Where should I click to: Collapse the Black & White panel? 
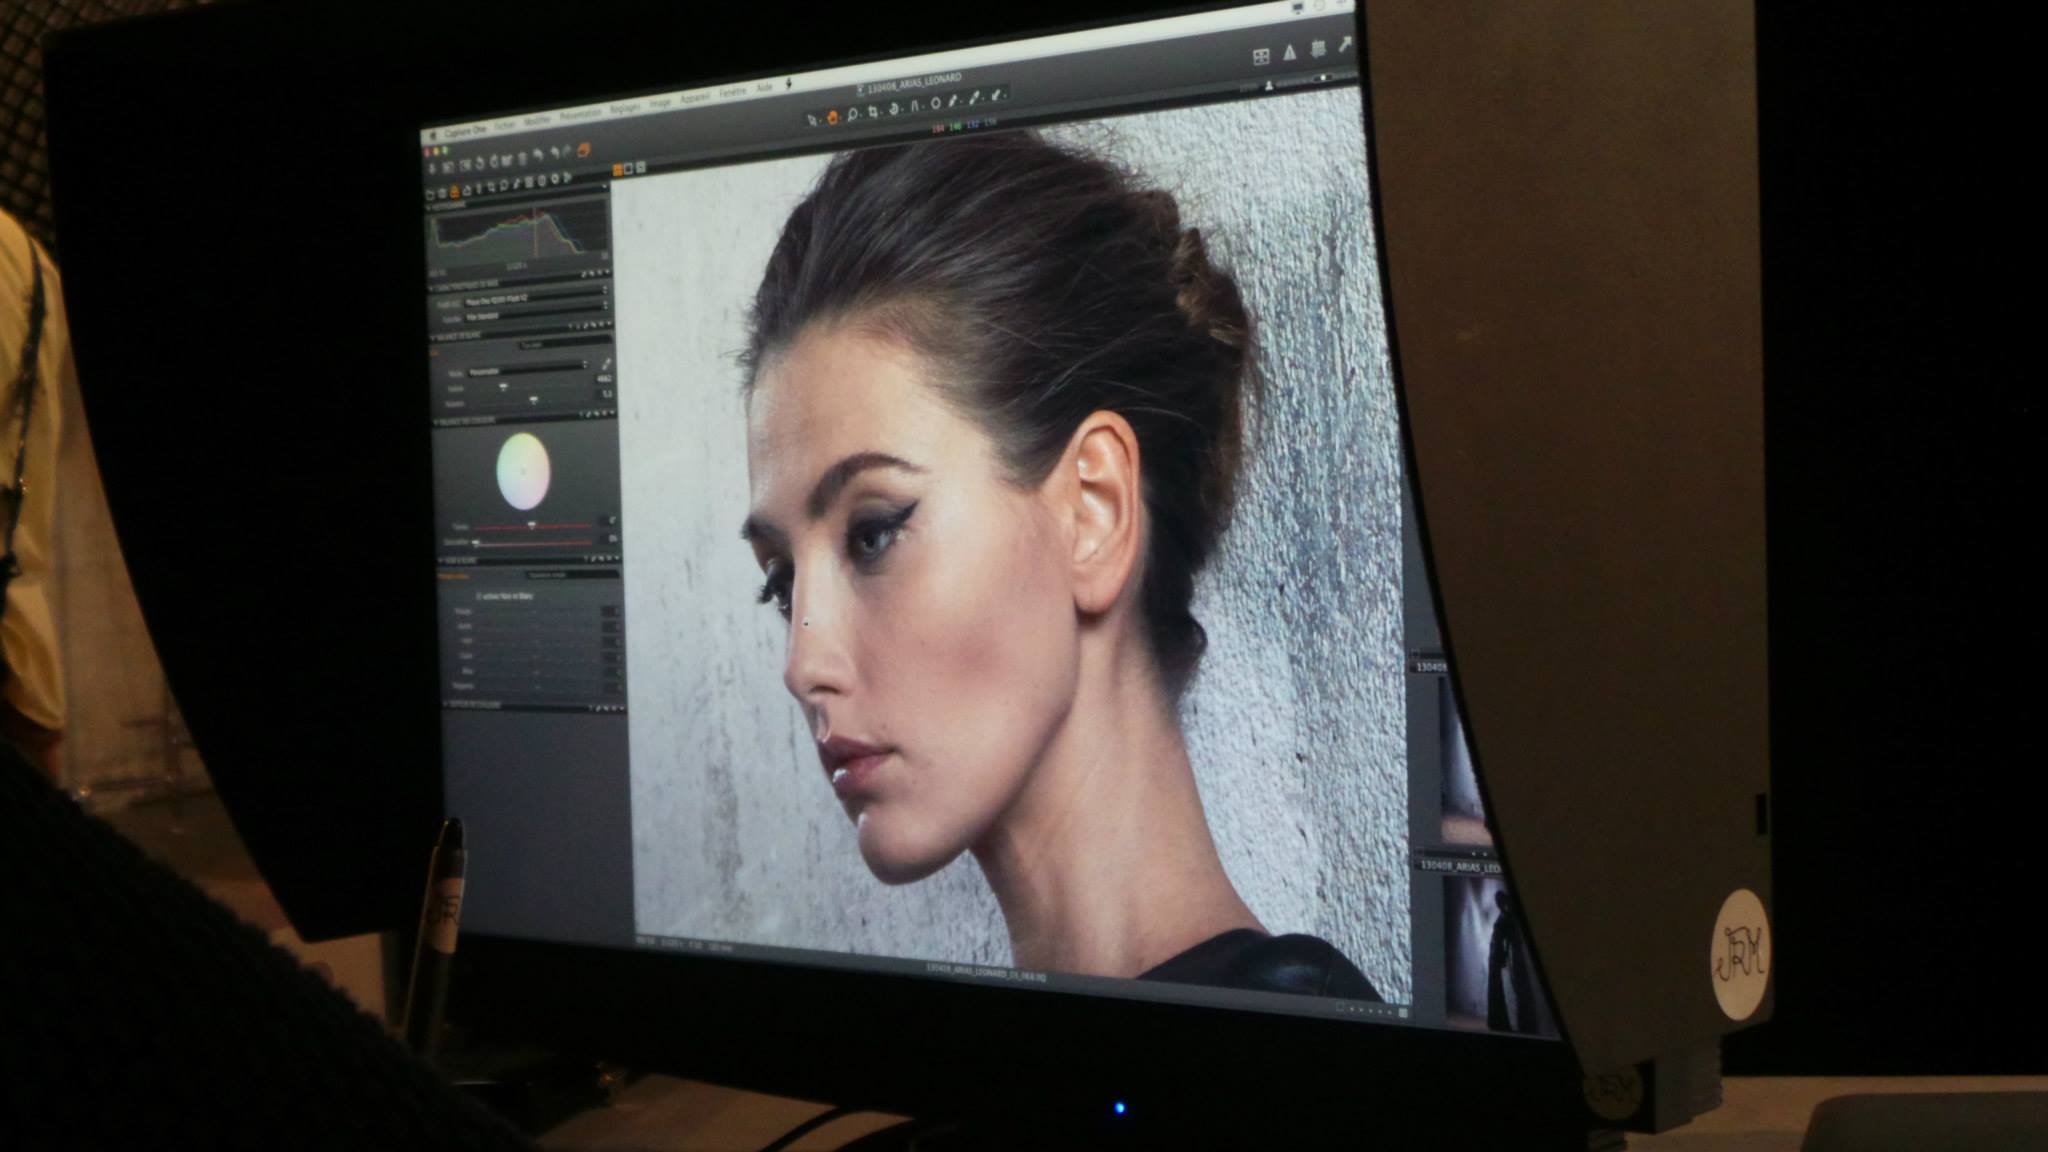[x=441, y=561]
